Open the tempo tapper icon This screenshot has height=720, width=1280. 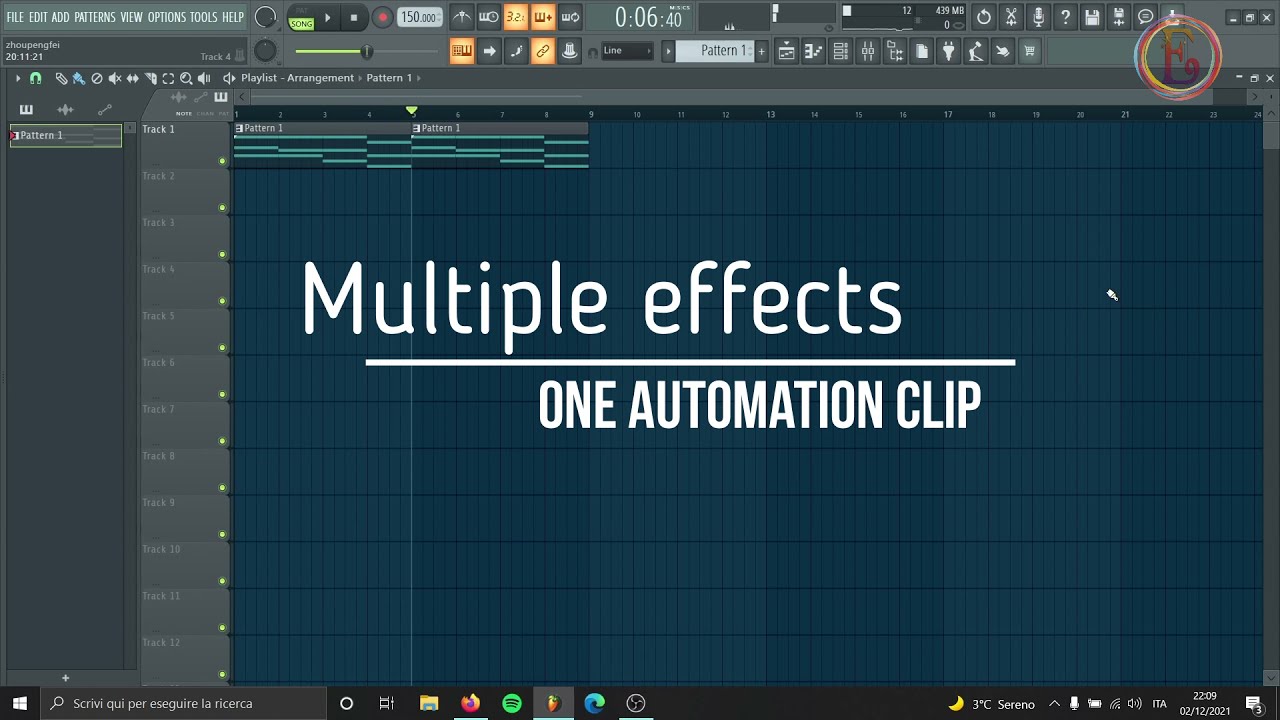pyautogui.click(x=976, y=51)
